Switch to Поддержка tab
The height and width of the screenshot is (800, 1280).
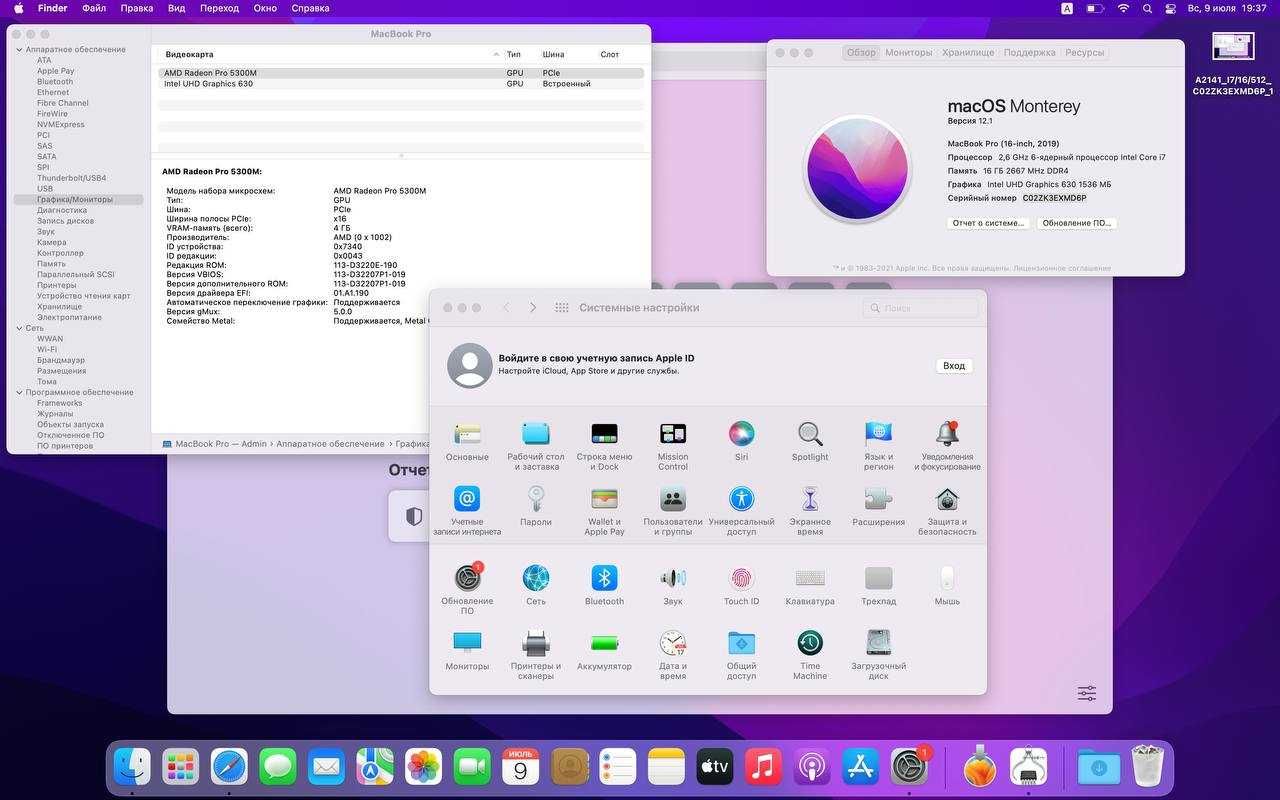(x=1029, y=52)
